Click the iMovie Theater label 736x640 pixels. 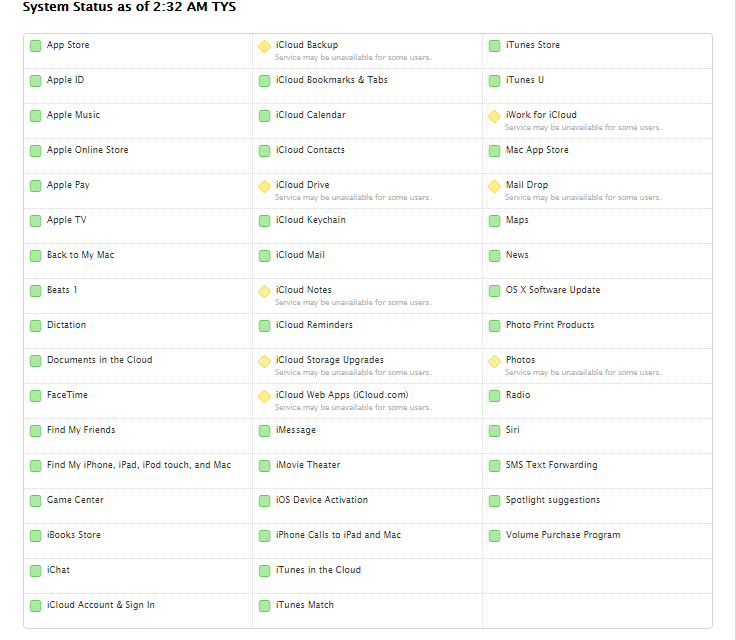[x=307, y=465]
